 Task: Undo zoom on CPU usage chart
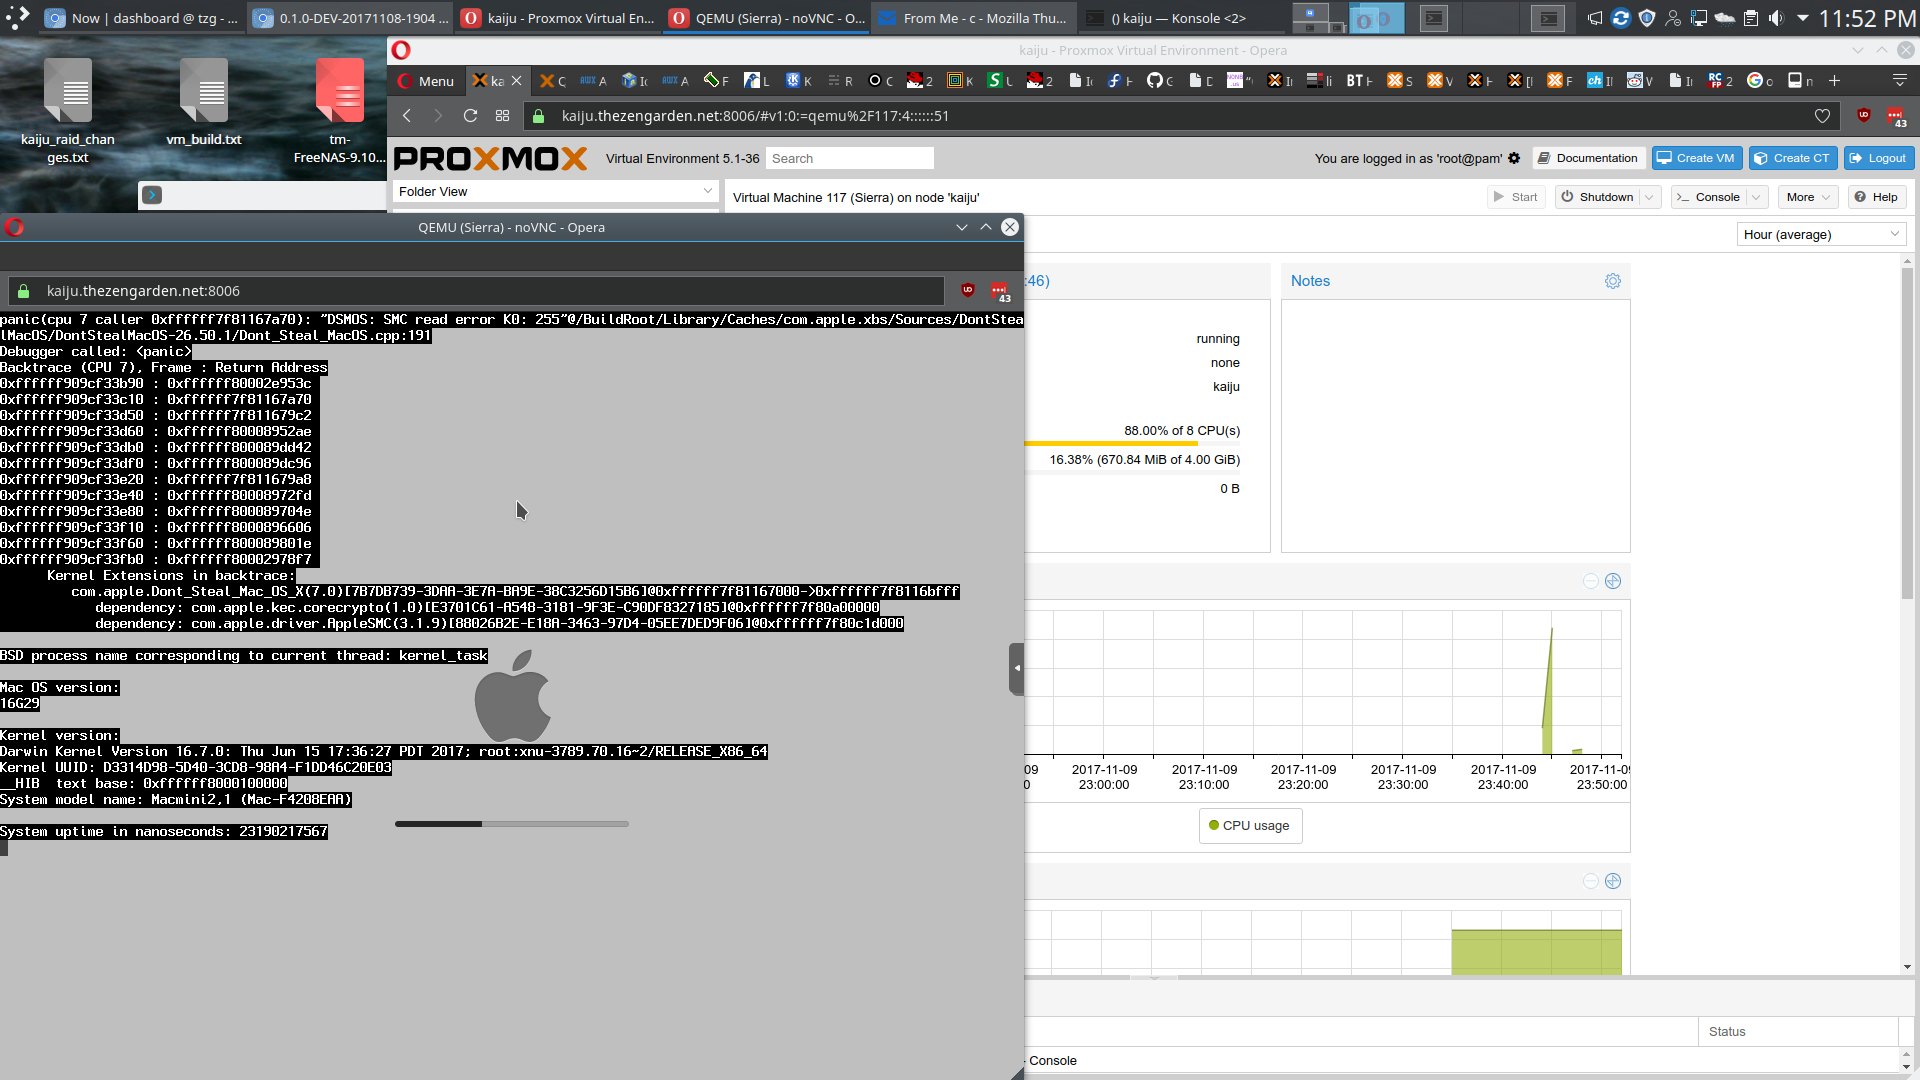click(x=1591, y=581)
